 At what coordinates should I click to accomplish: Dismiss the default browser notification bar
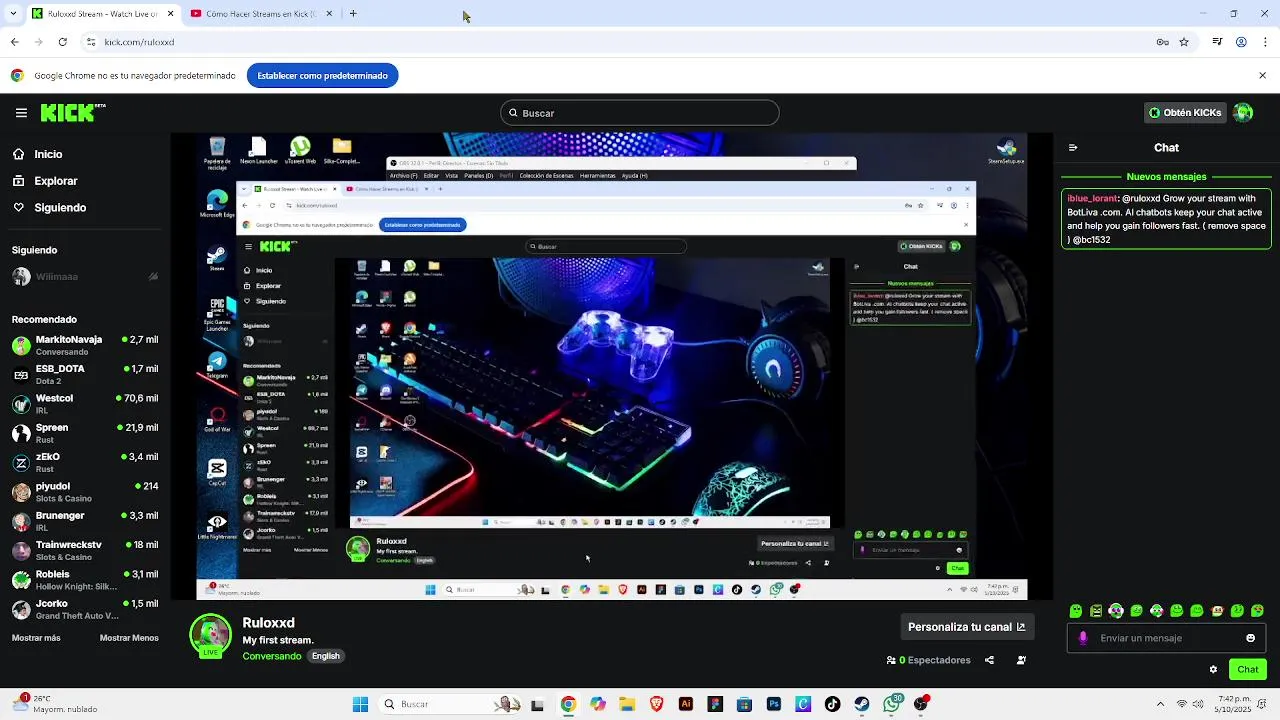click(1262, 76)
